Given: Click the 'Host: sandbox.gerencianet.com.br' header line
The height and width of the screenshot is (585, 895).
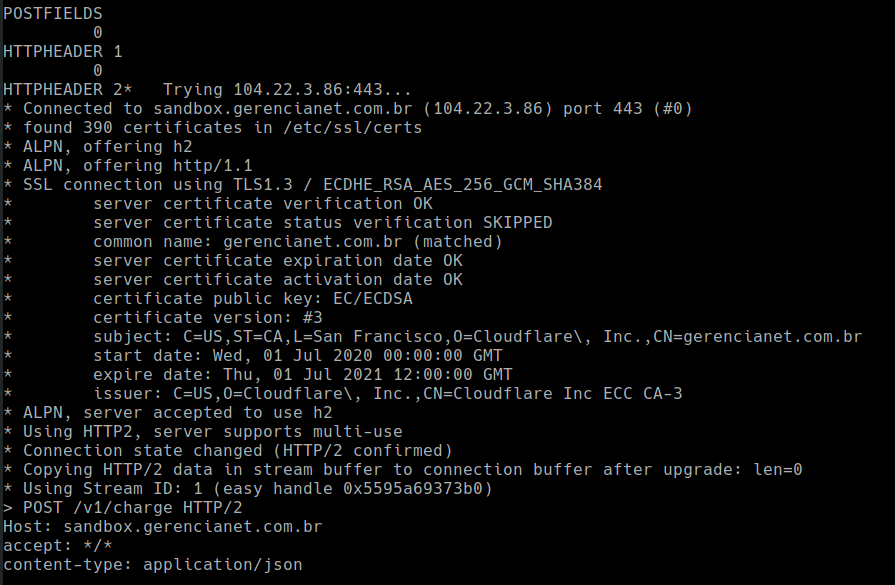Looking at the screenshot, I should (x=163, y=526).
